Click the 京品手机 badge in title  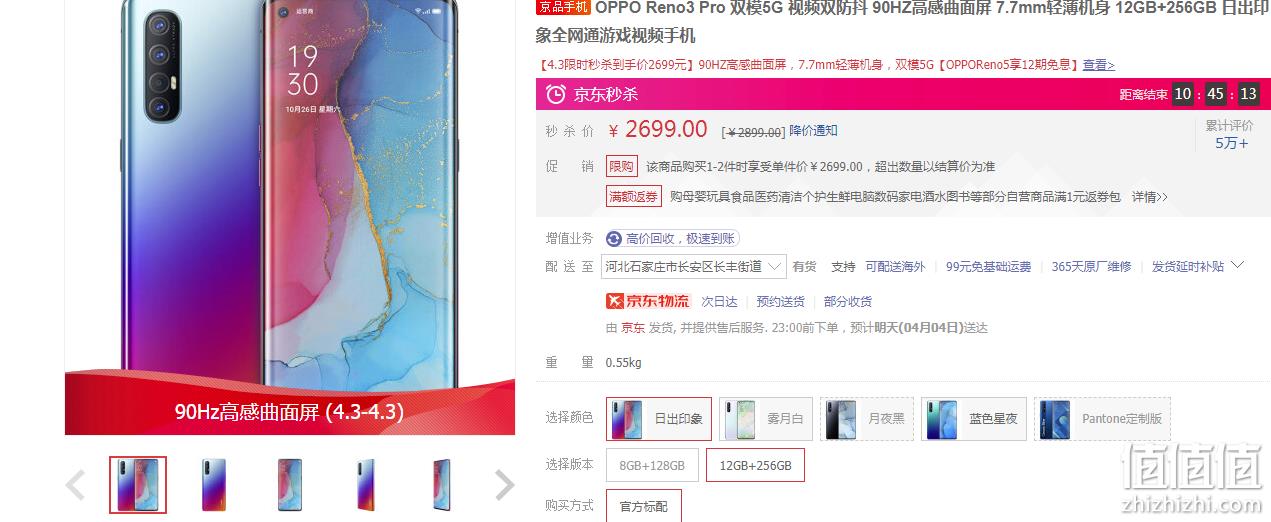pyautogui.click(x=564, y=8)
